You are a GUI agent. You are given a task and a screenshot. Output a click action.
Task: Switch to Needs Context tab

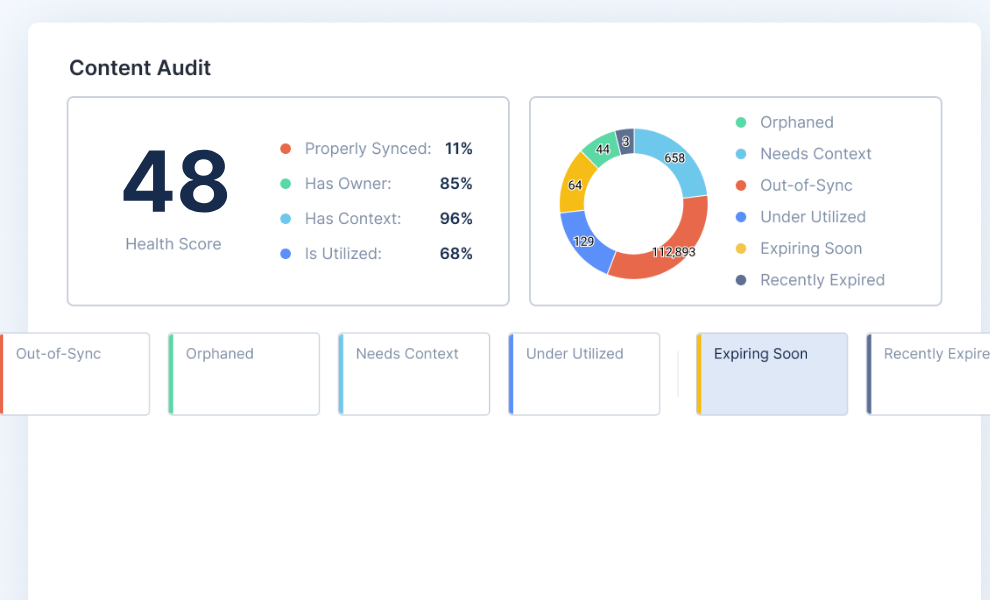414,374
